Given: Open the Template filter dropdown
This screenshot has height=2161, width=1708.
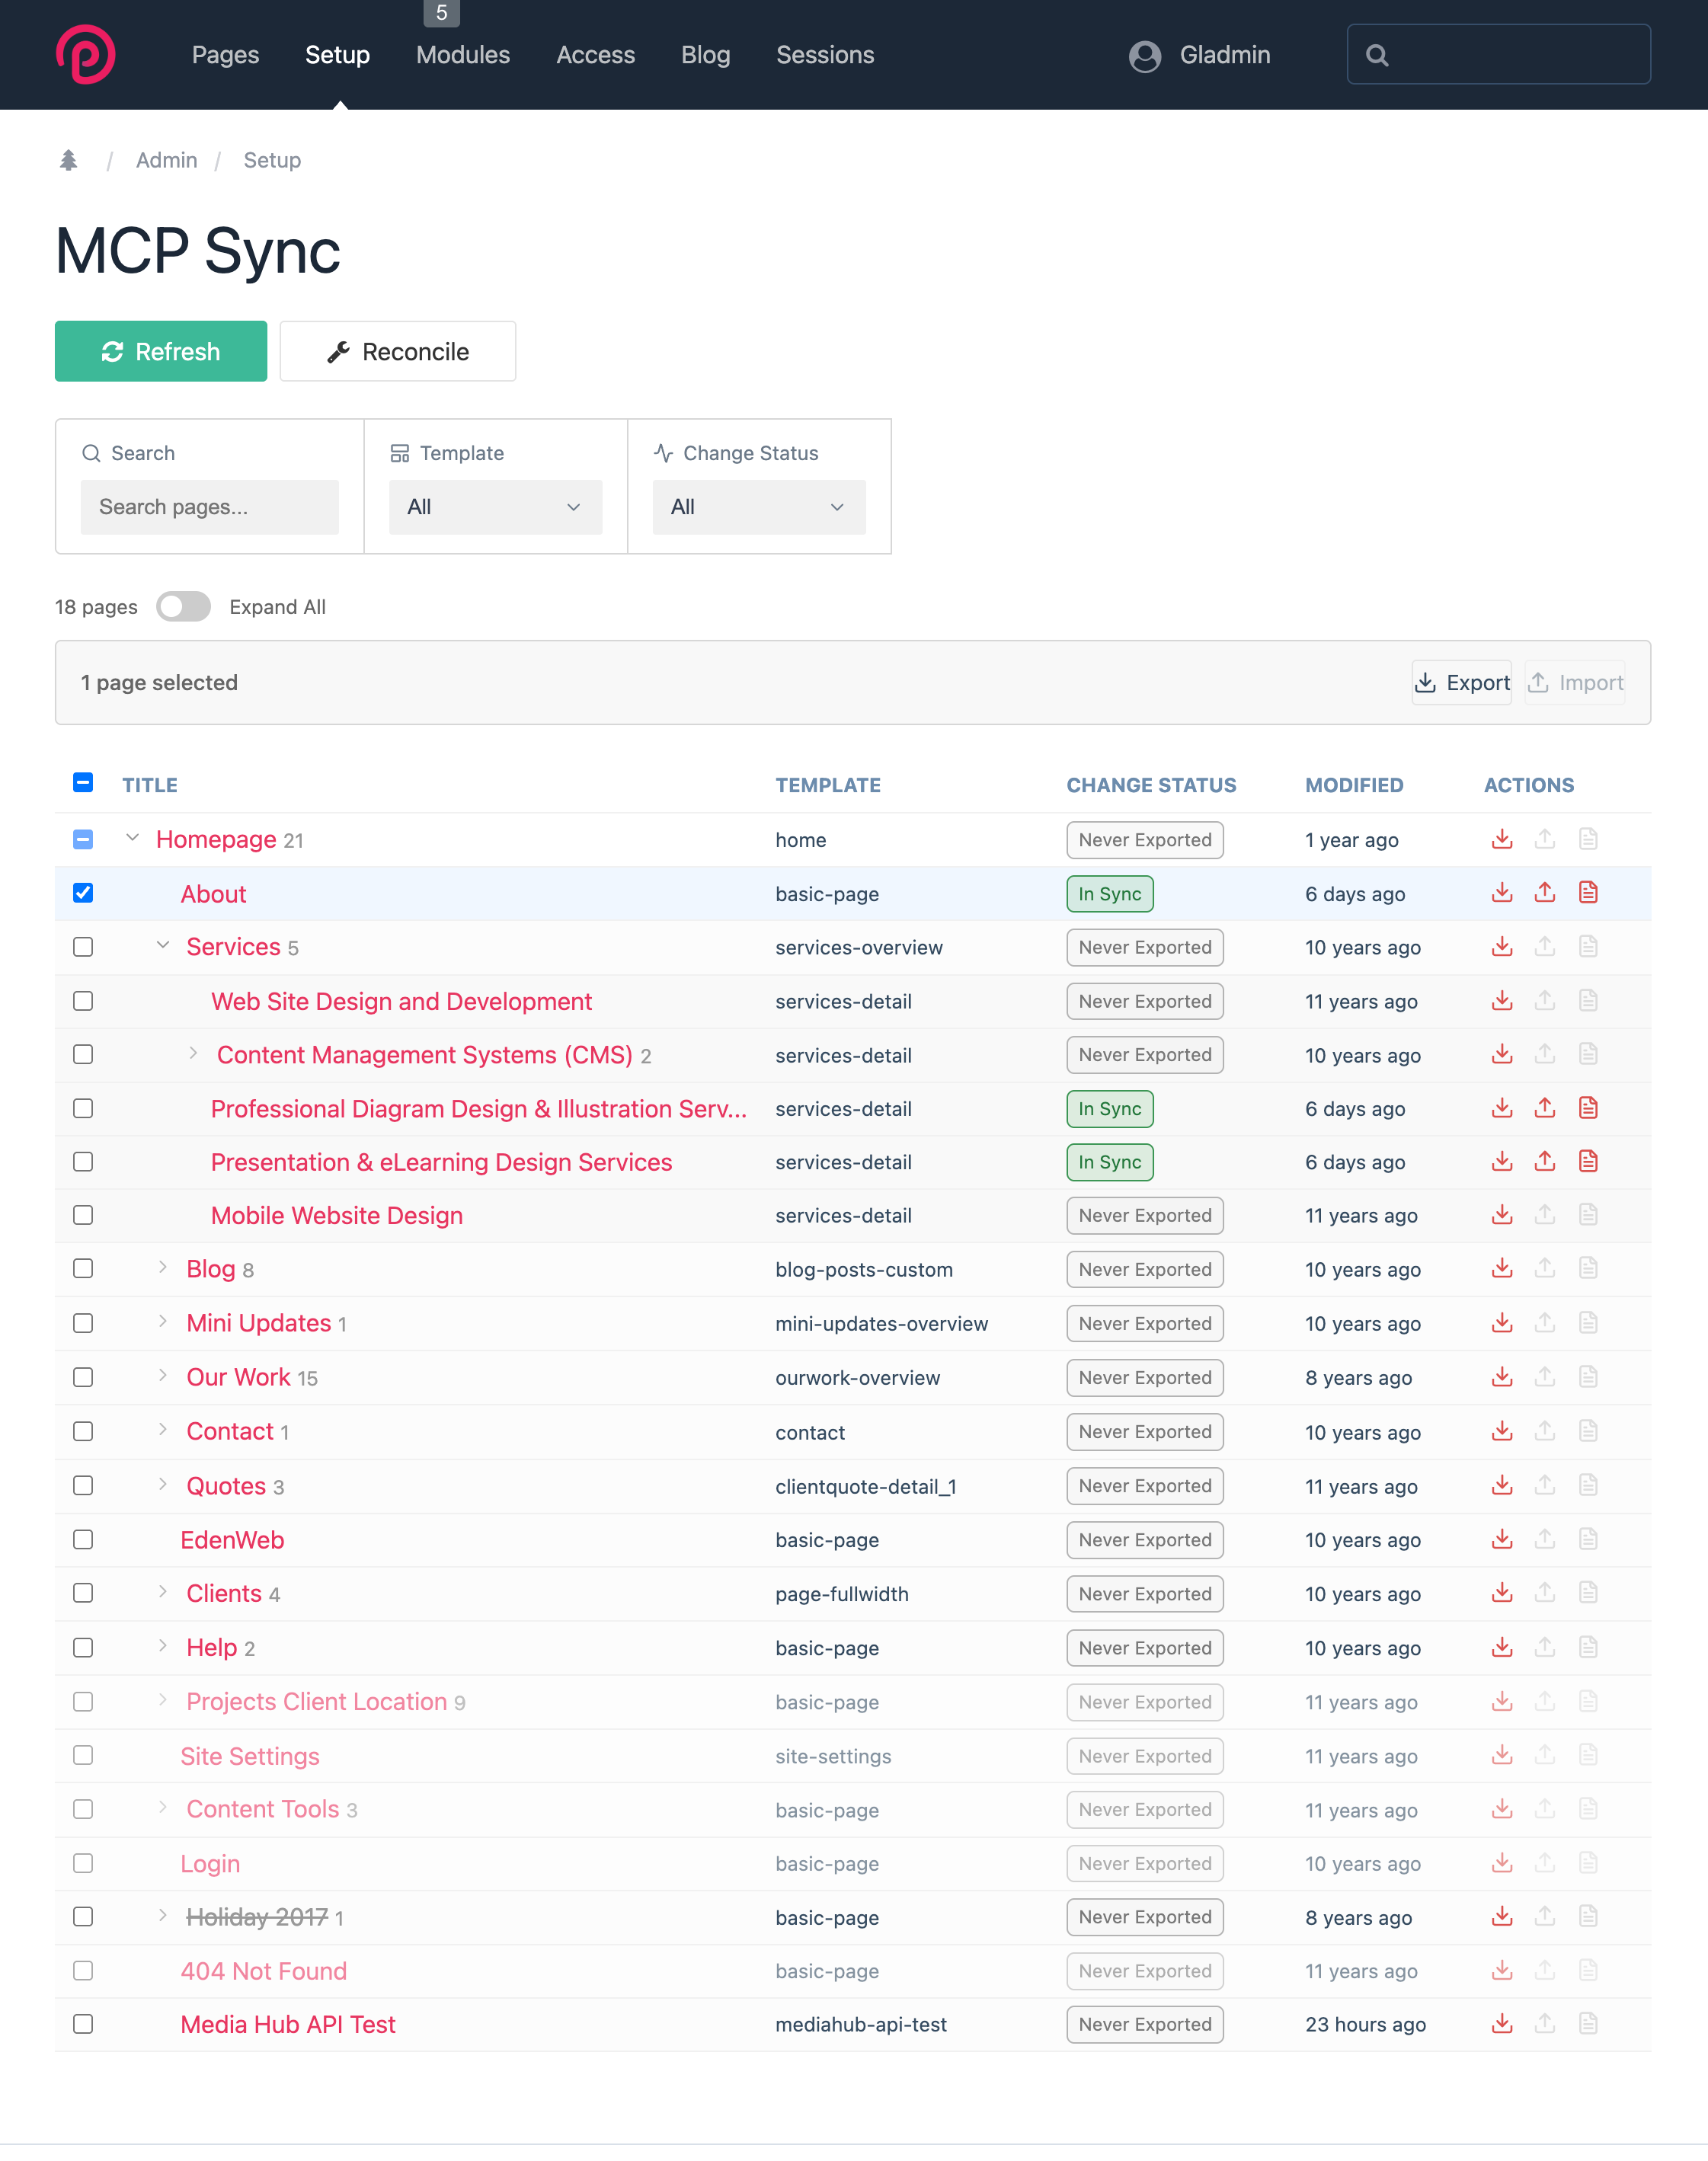Looking at the screenshot, I should [x=495, y=507].
